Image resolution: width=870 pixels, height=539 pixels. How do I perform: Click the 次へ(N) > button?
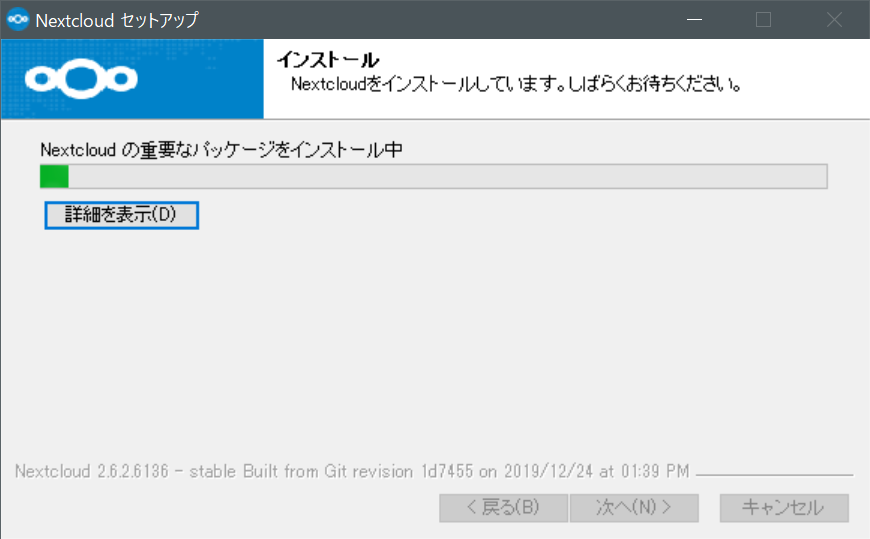[x=634, y=507]
